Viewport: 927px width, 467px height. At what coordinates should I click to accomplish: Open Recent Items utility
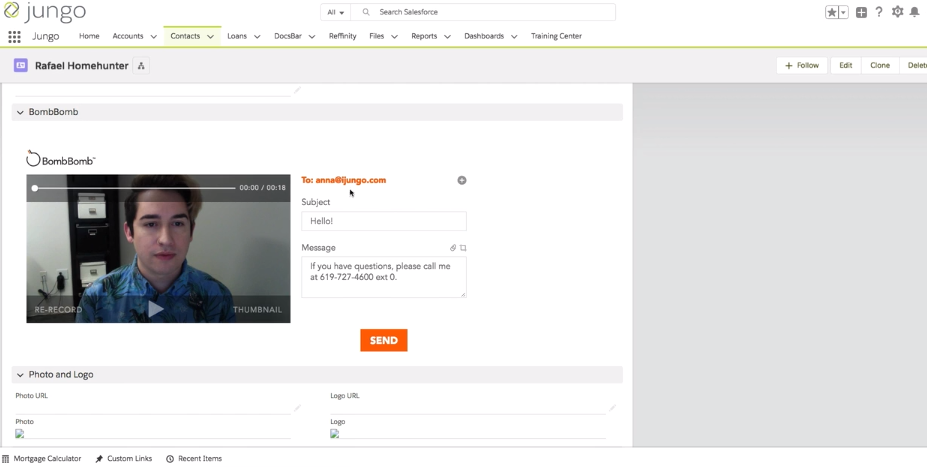[x=194, y=459]
